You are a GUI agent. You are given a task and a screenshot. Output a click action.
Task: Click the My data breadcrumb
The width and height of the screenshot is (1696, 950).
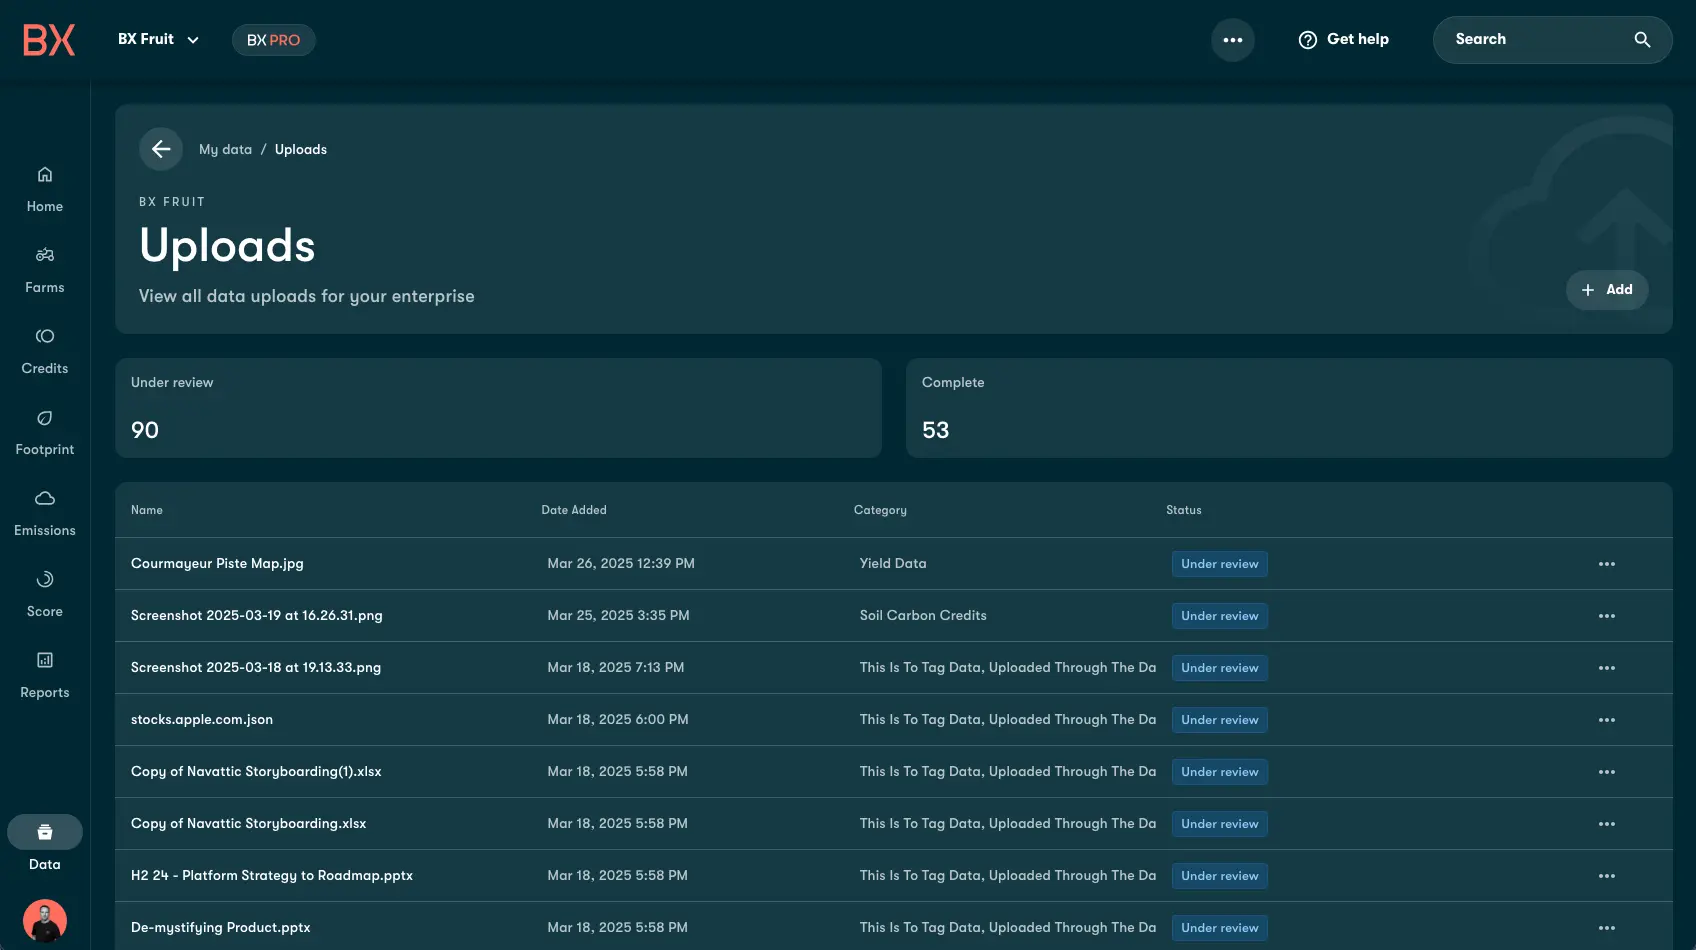[225, 150]
